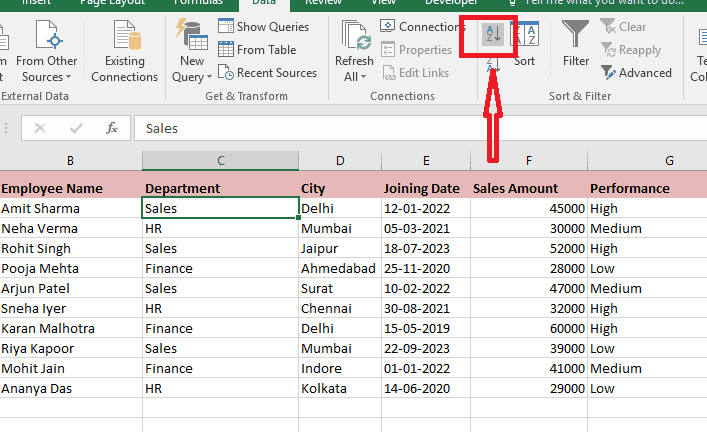Click the Sort A to Z icon
This screenshot has width=707, height=432.
492,36
